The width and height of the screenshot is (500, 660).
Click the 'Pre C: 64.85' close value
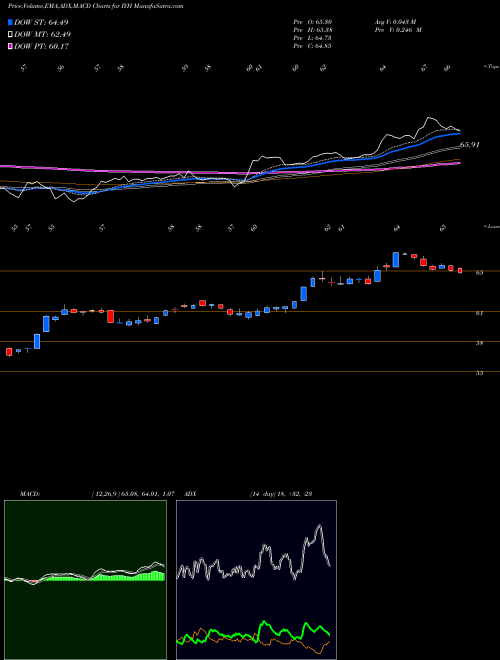(x=313, y=46)
